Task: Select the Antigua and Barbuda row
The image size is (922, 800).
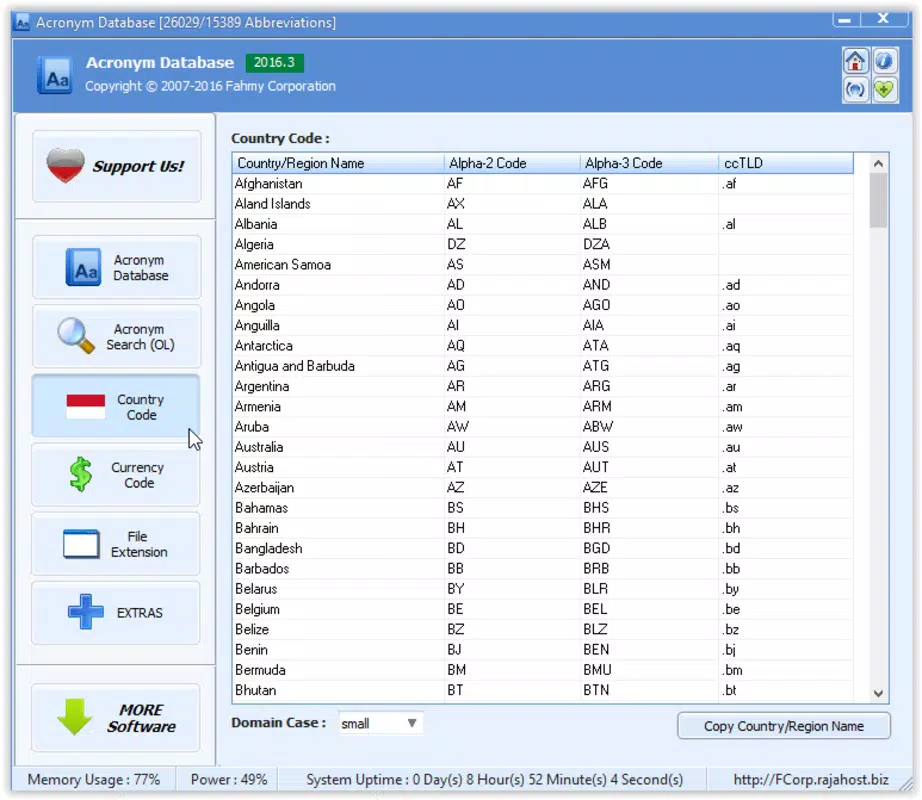Action: [543, 366]
